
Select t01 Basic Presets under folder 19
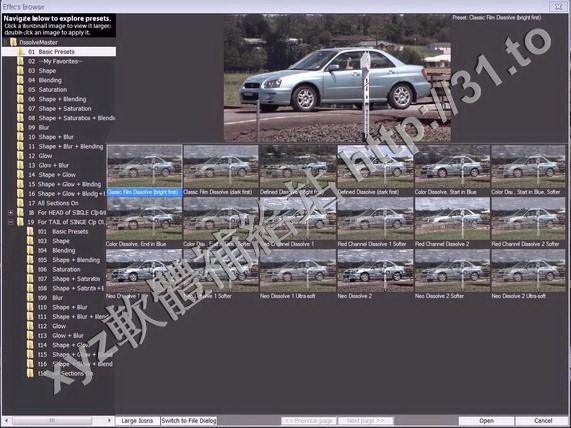[x=63, y=232]
